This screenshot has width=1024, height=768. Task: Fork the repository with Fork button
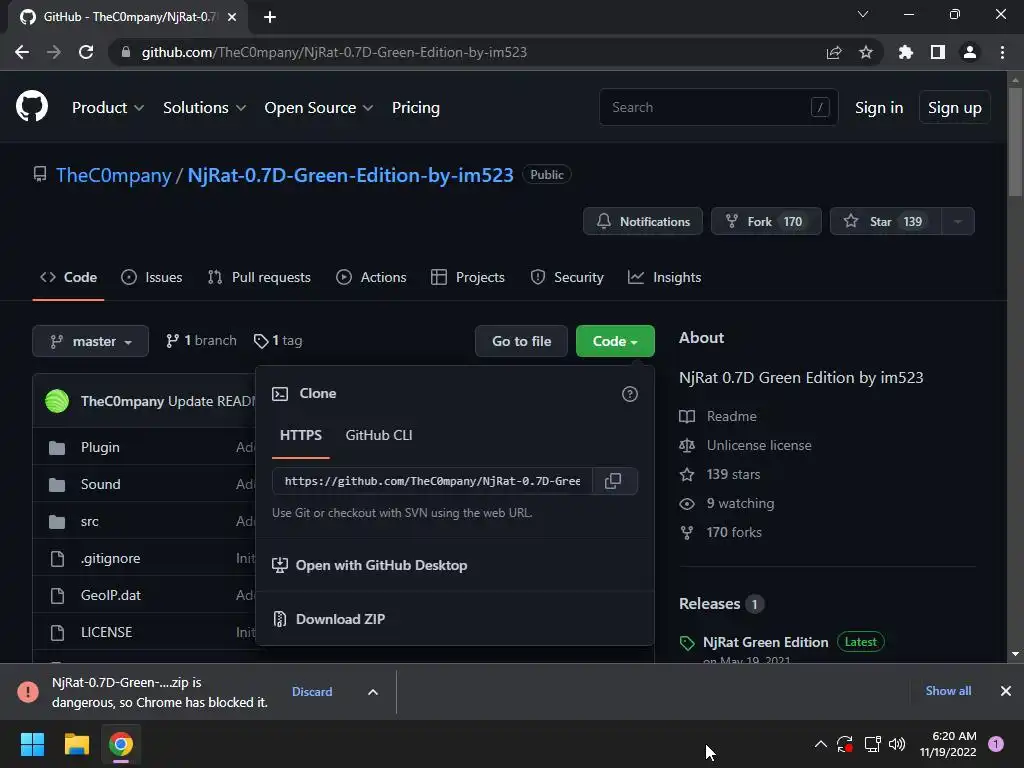point(765,221)
